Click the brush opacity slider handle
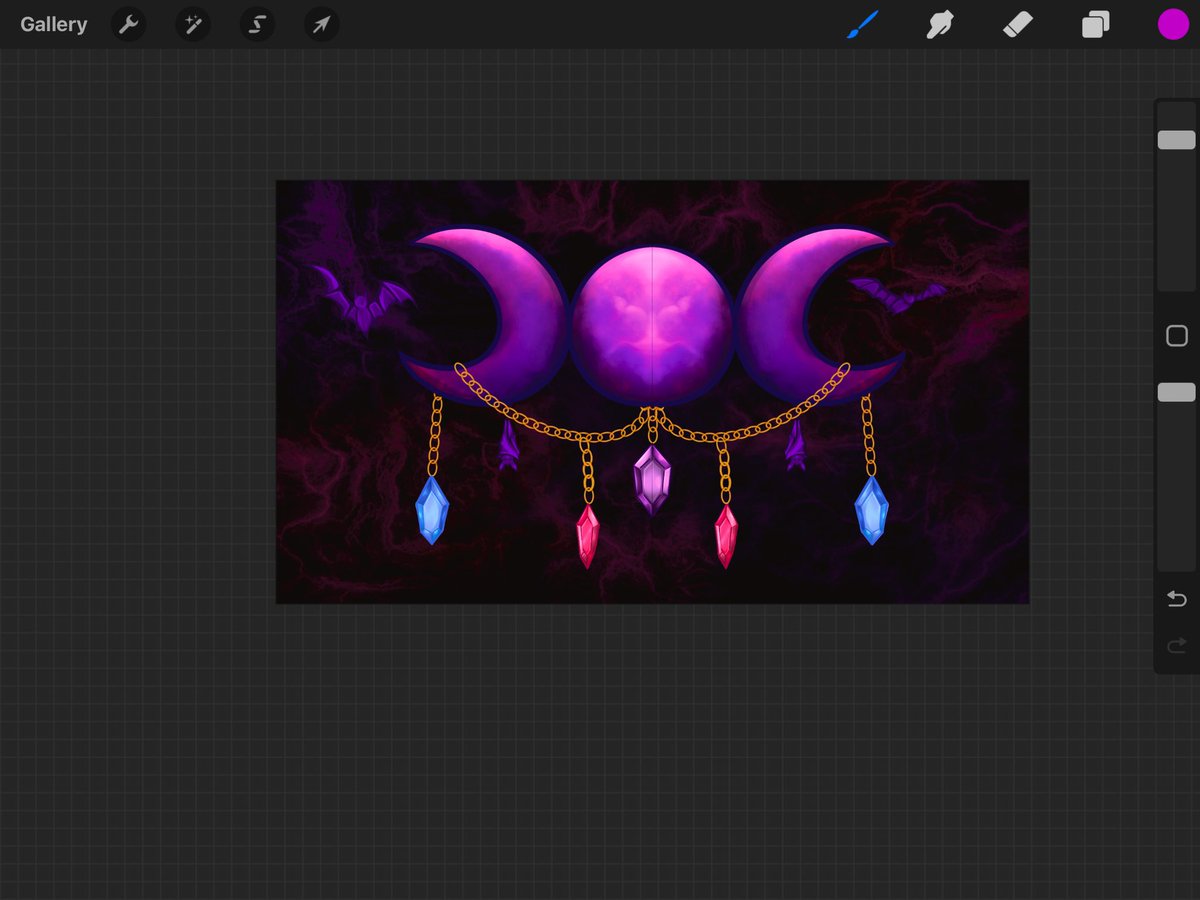Viewport: 1200px width, 900px height. click(x=1176, y=392)
